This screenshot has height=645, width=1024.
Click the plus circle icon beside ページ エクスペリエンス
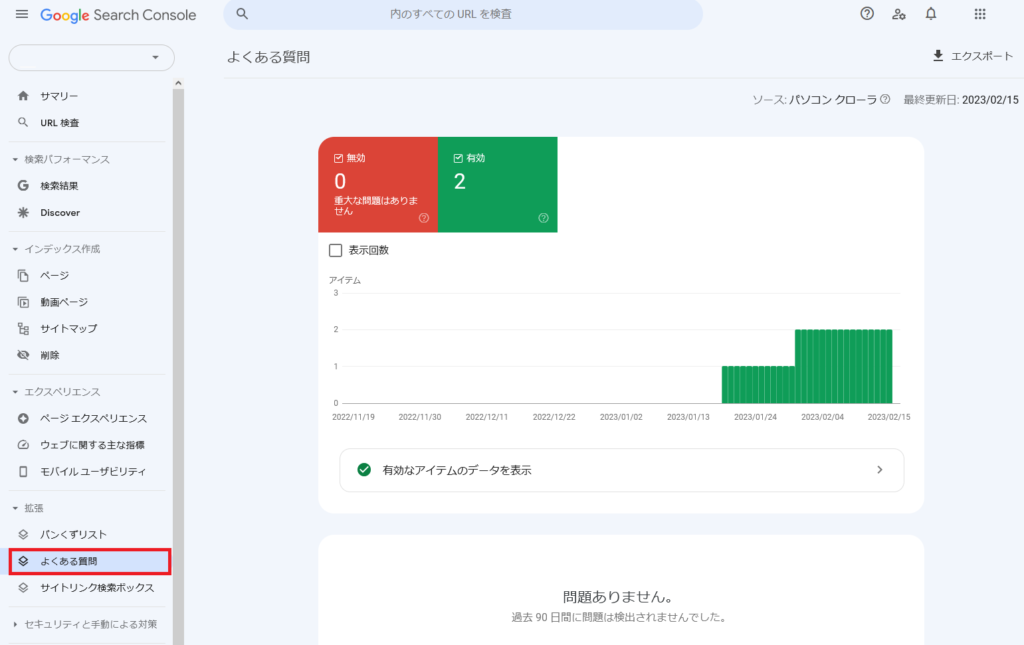[x=24, y=418]
